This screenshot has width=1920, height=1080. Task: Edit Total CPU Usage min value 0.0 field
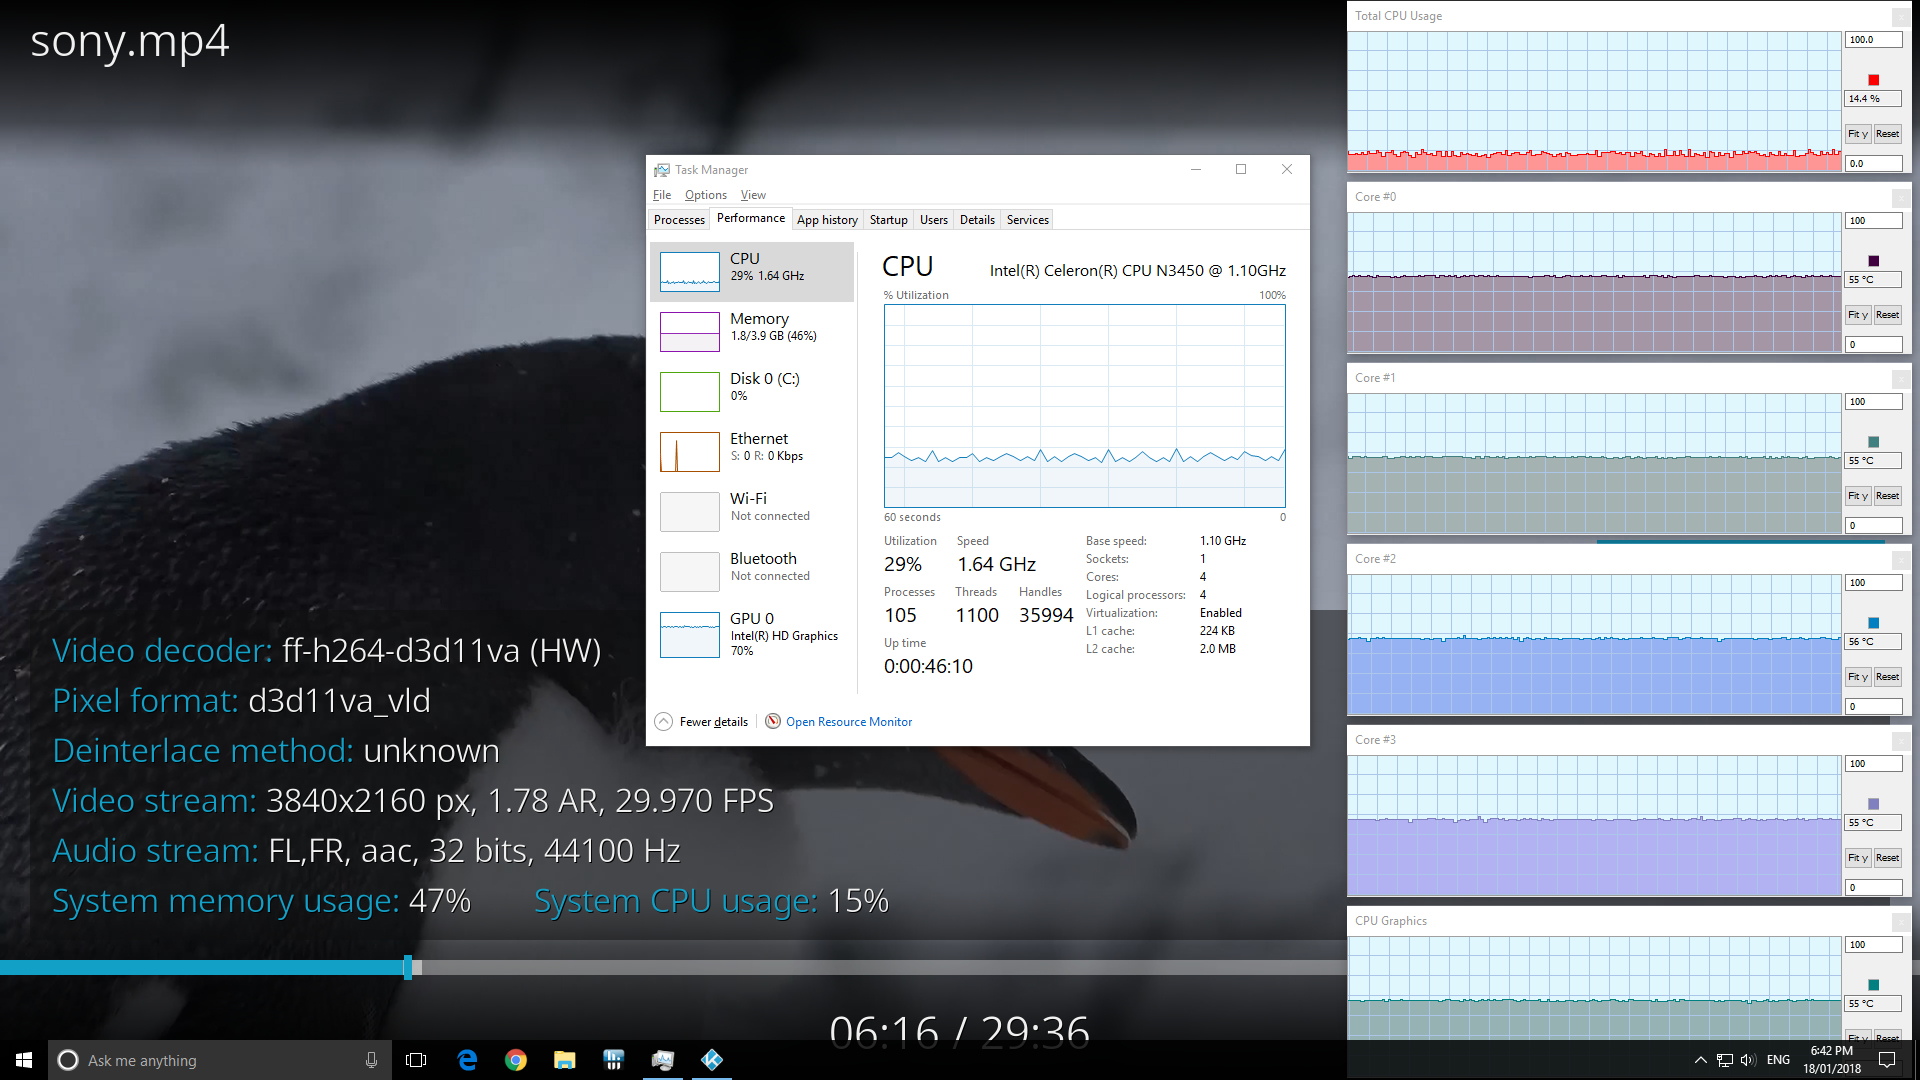click(x=1873, y=164)
